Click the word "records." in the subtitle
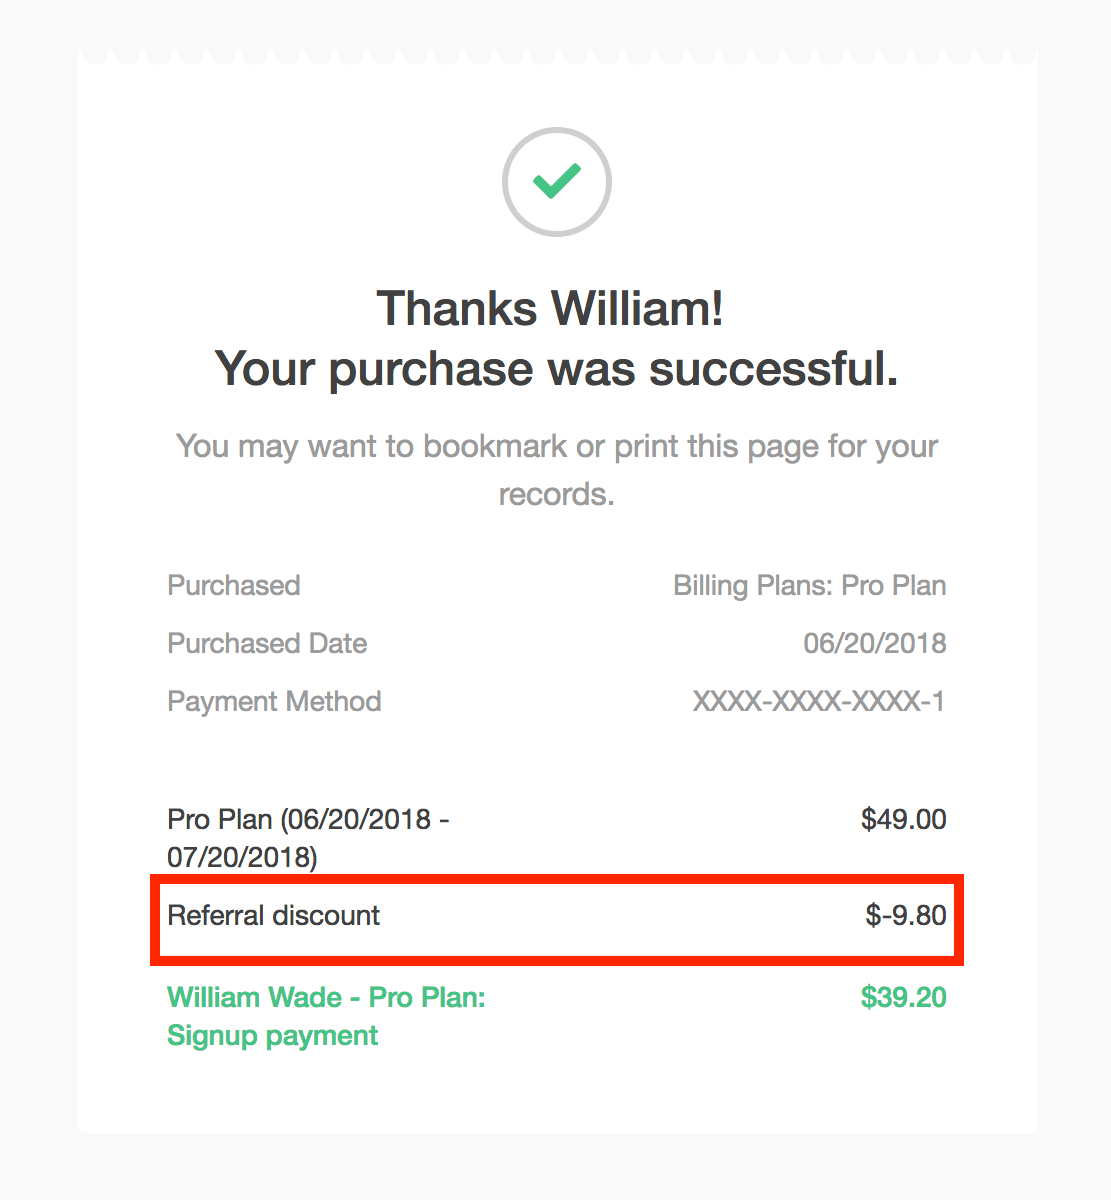 click(x=556, y=494)
